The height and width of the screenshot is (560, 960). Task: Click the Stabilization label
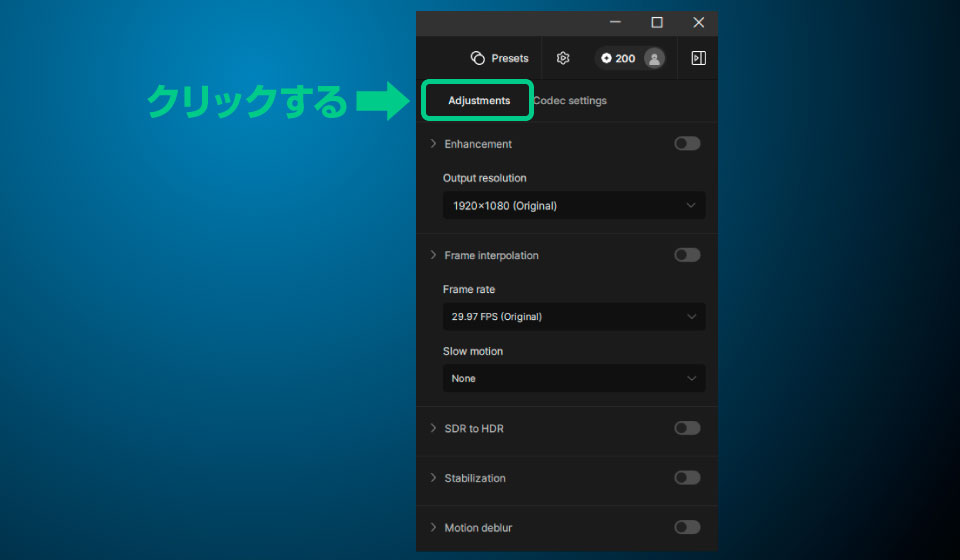(475, 478)
